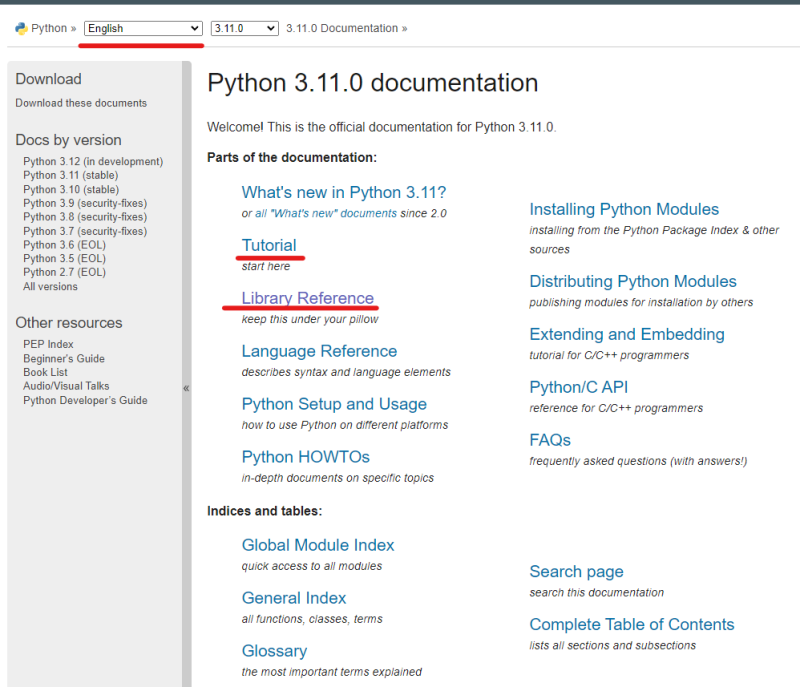800x687 pixels.
Task: Open the Library Reference page
Action: 307,298
